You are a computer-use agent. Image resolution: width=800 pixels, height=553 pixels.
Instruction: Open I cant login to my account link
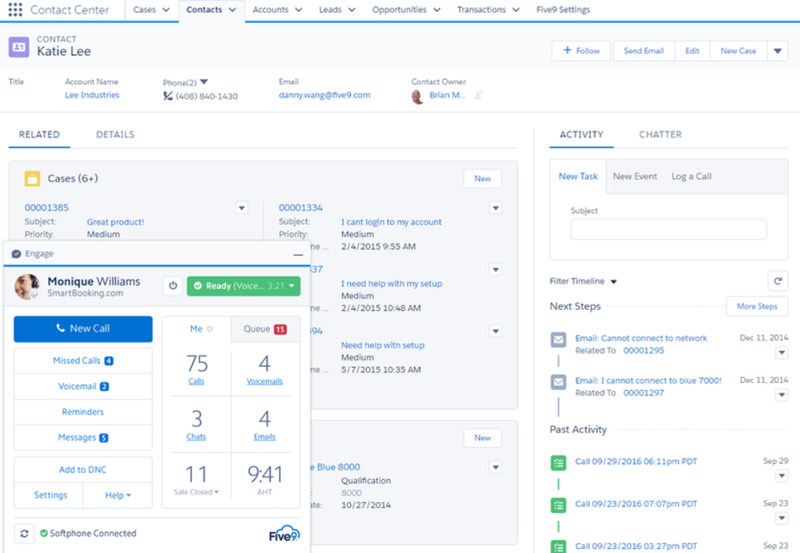(x=391, y=222)
